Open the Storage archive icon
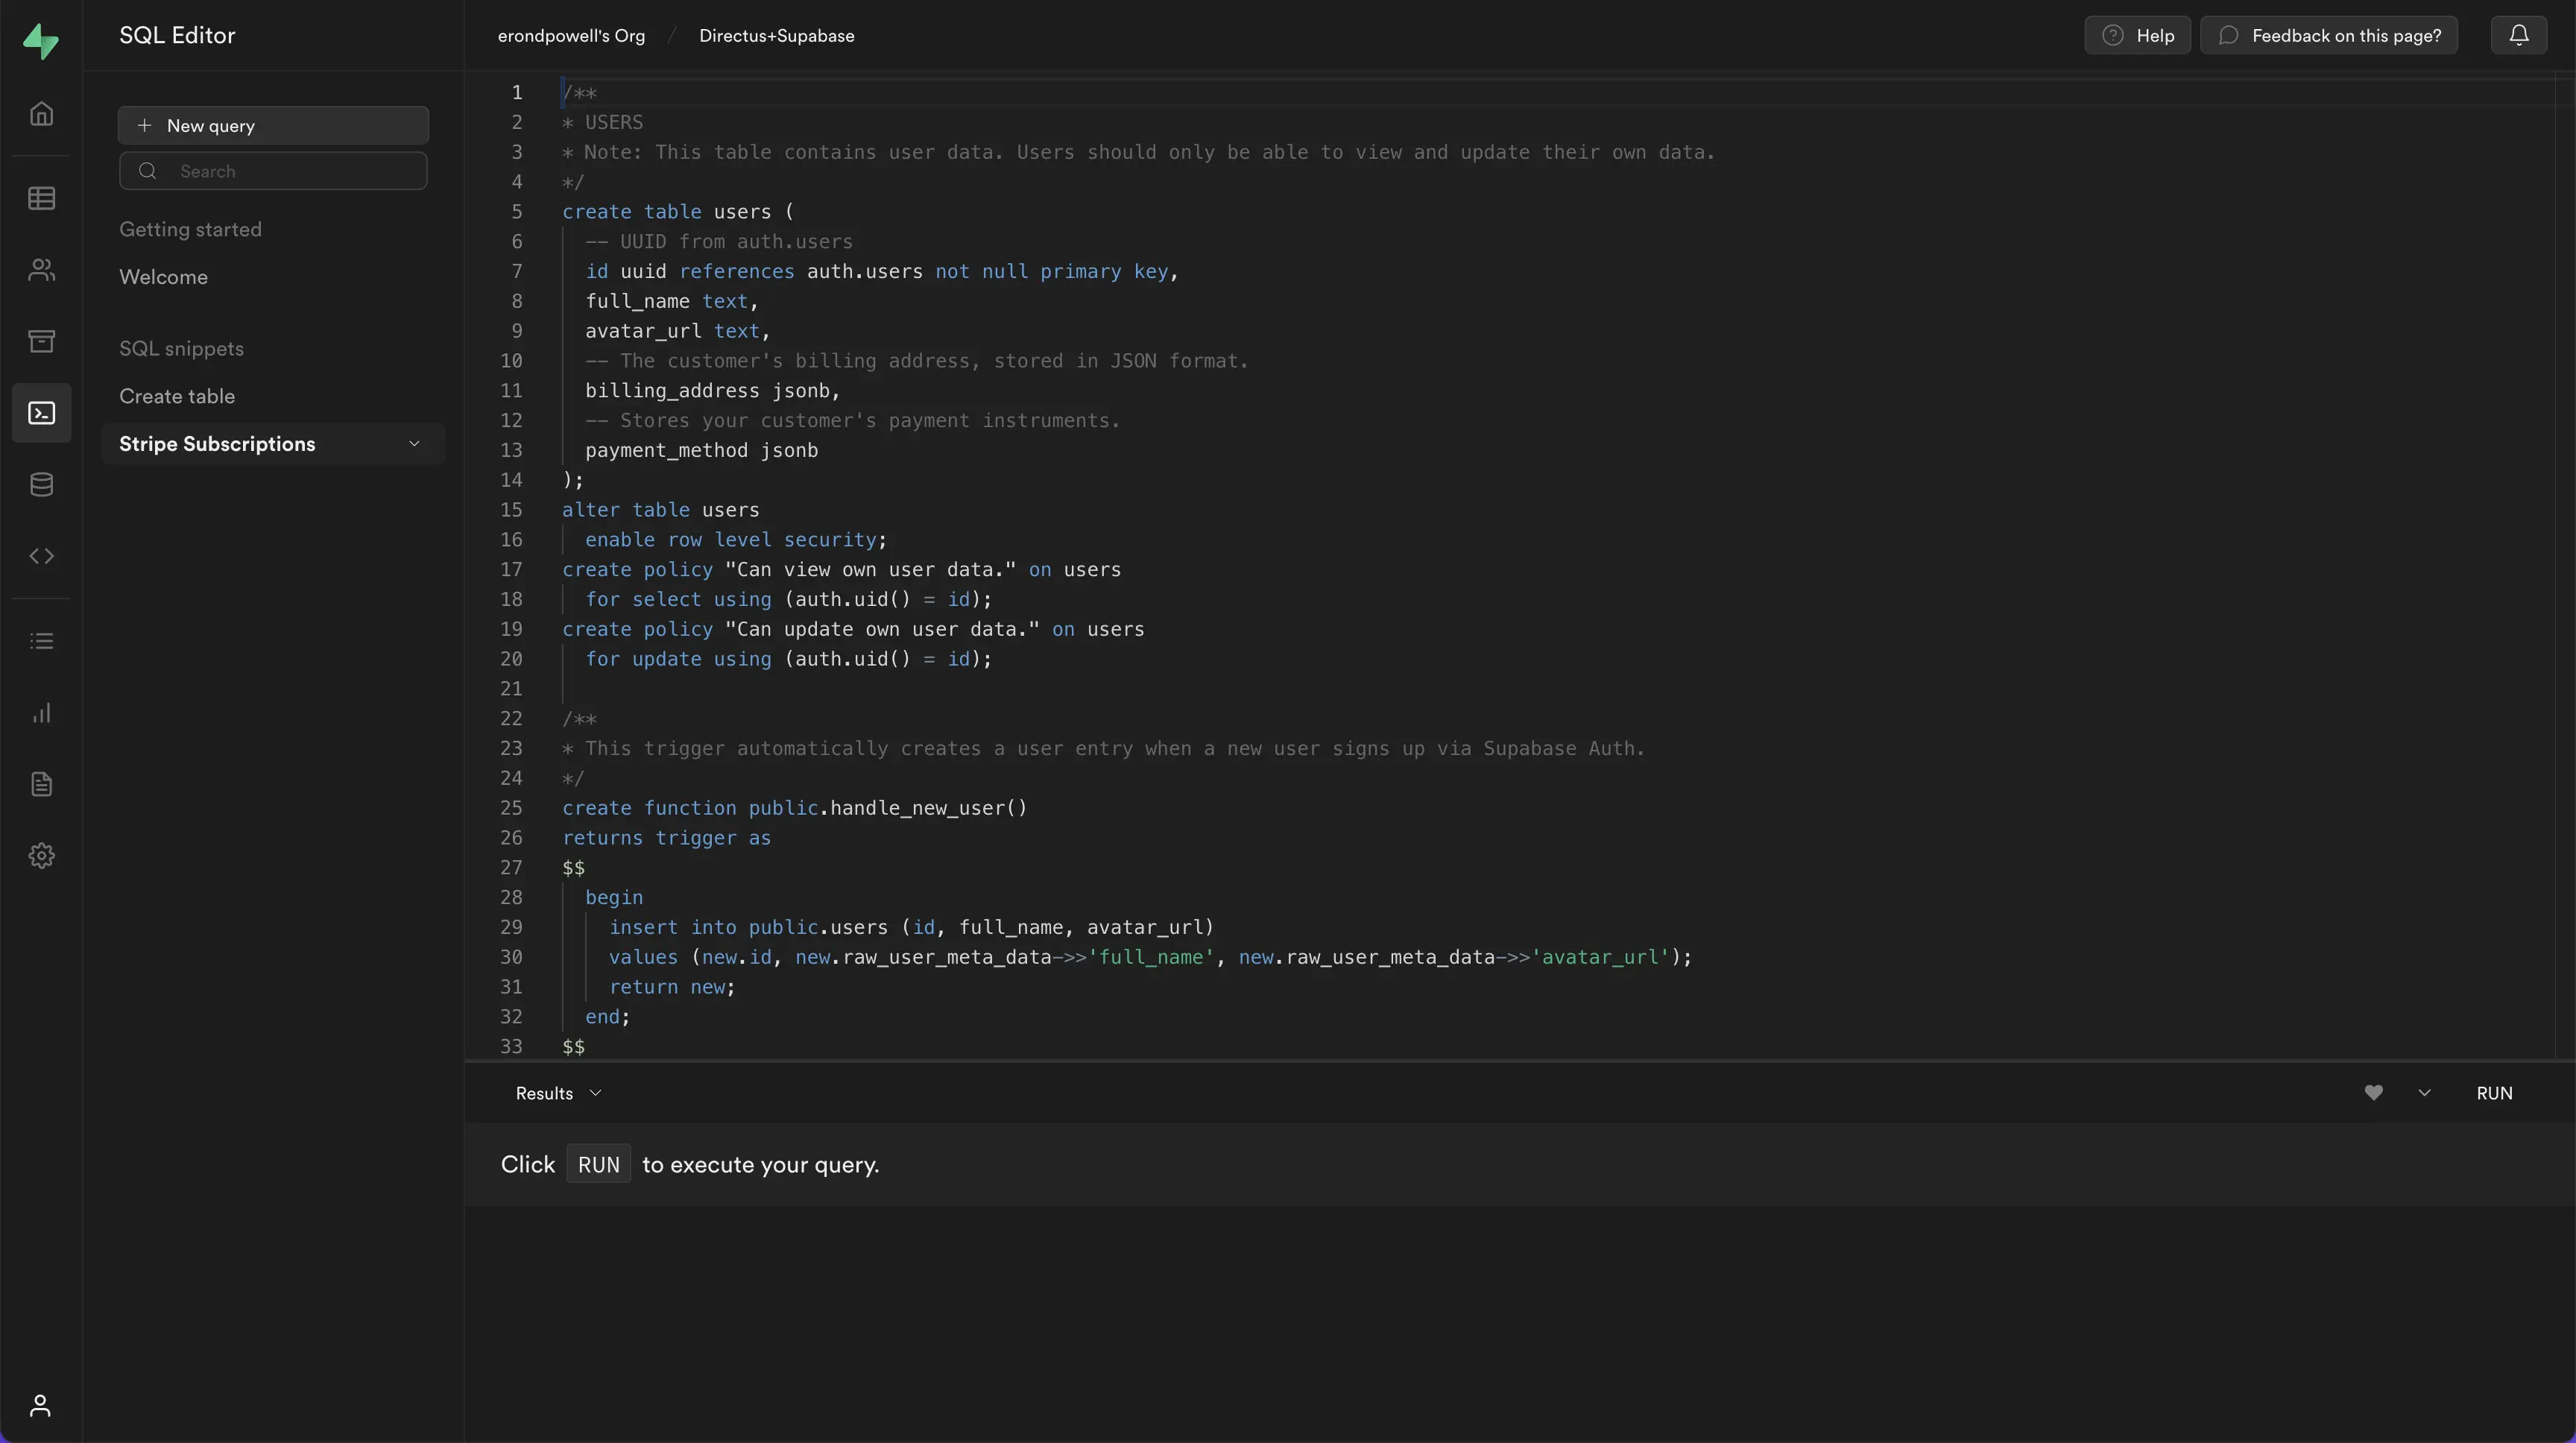 coord(41,341)
